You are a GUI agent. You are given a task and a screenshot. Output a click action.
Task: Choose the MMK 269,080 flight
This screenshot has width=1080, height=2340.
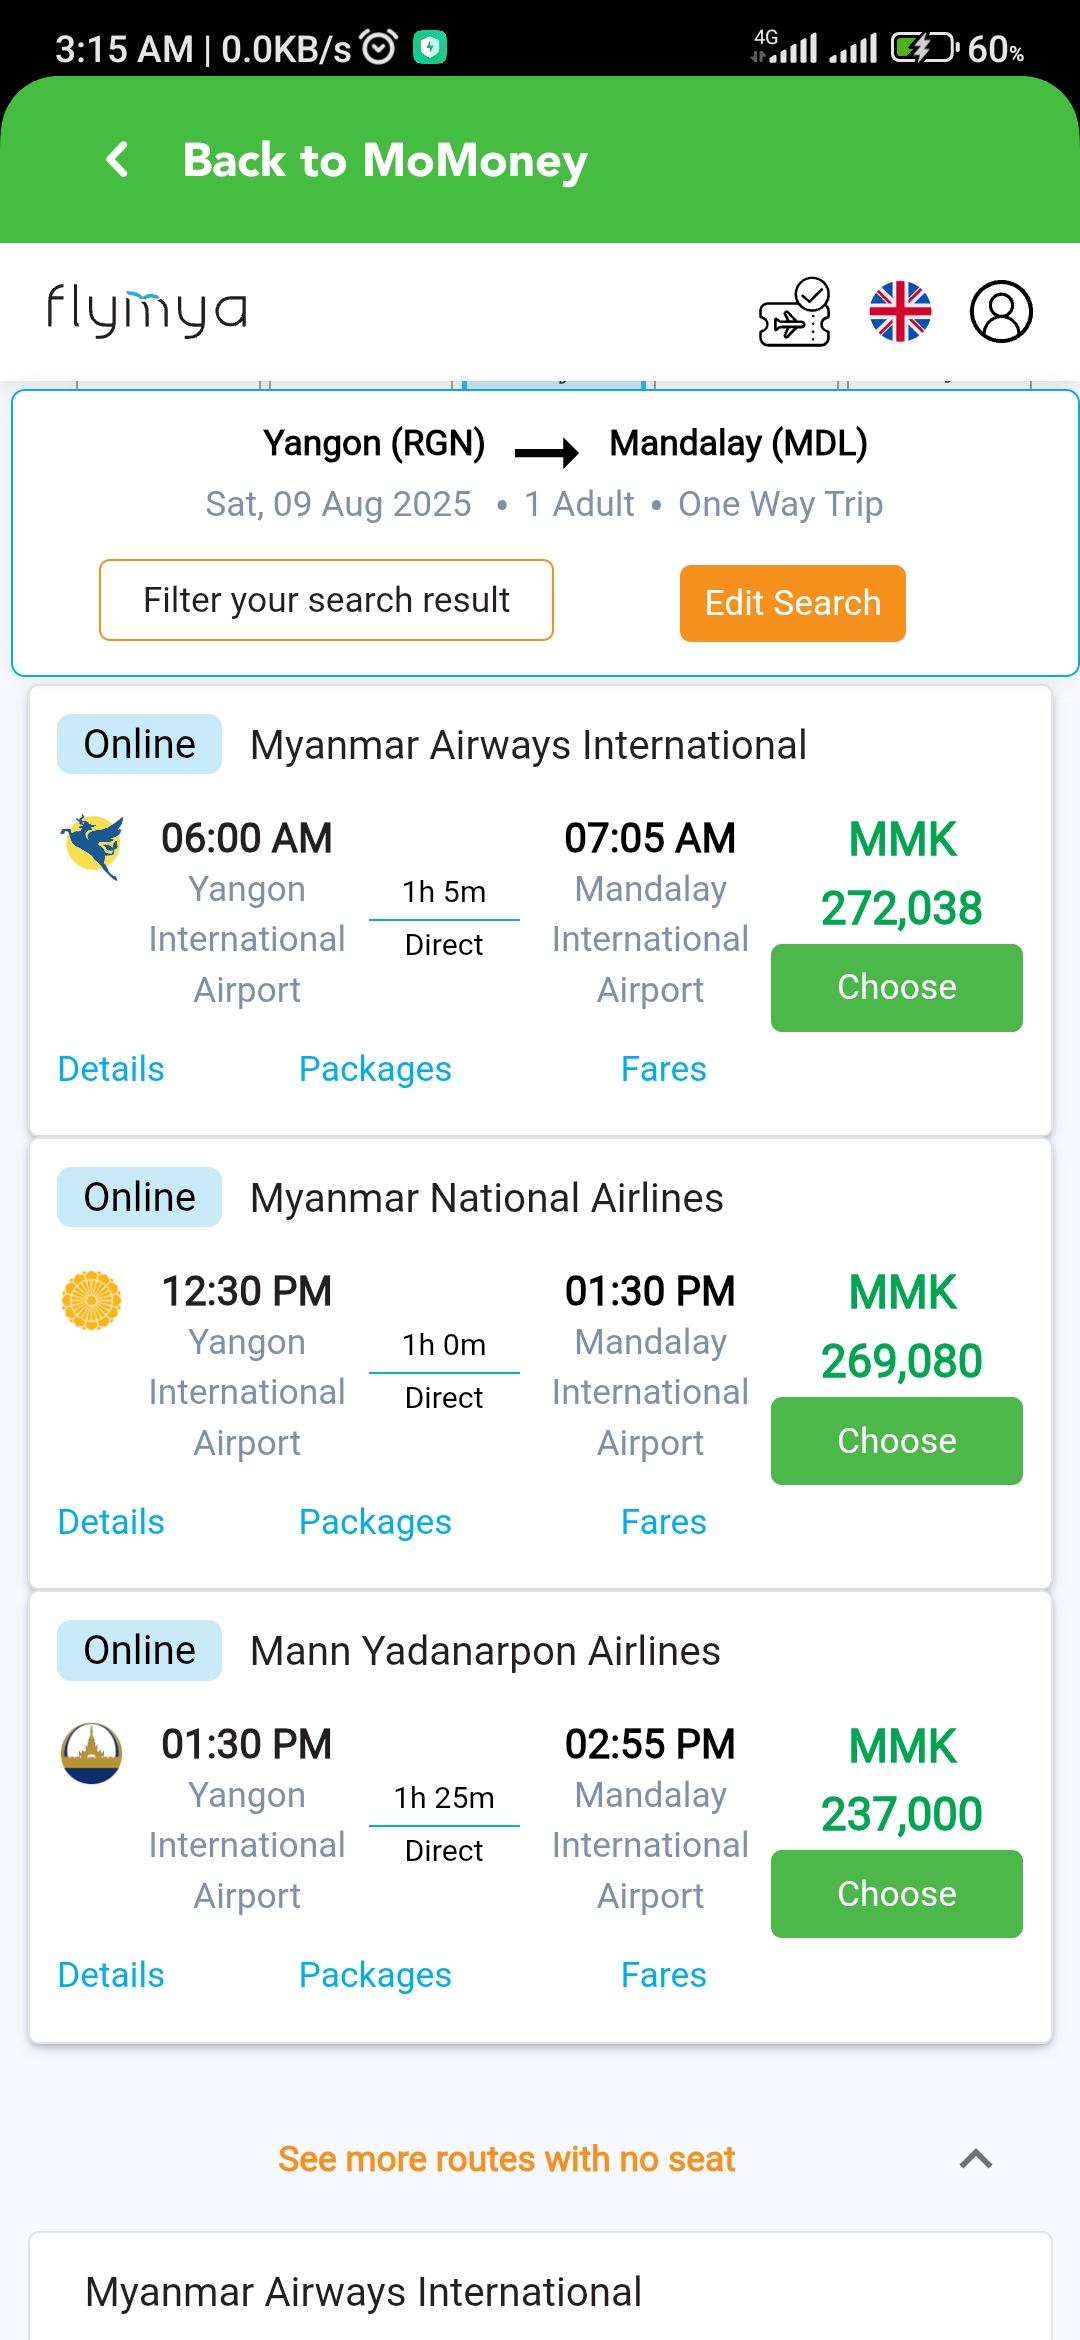coord(896,1441)
